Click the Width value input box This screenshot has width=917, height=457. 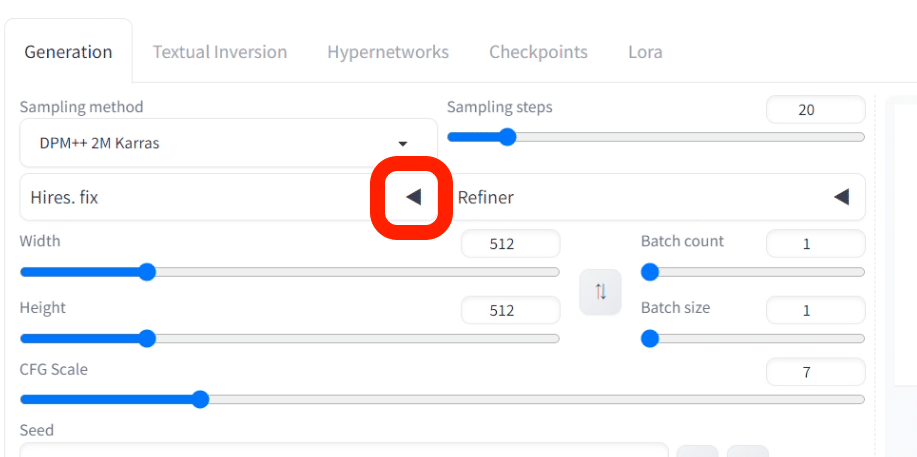(x=510, y=244)
